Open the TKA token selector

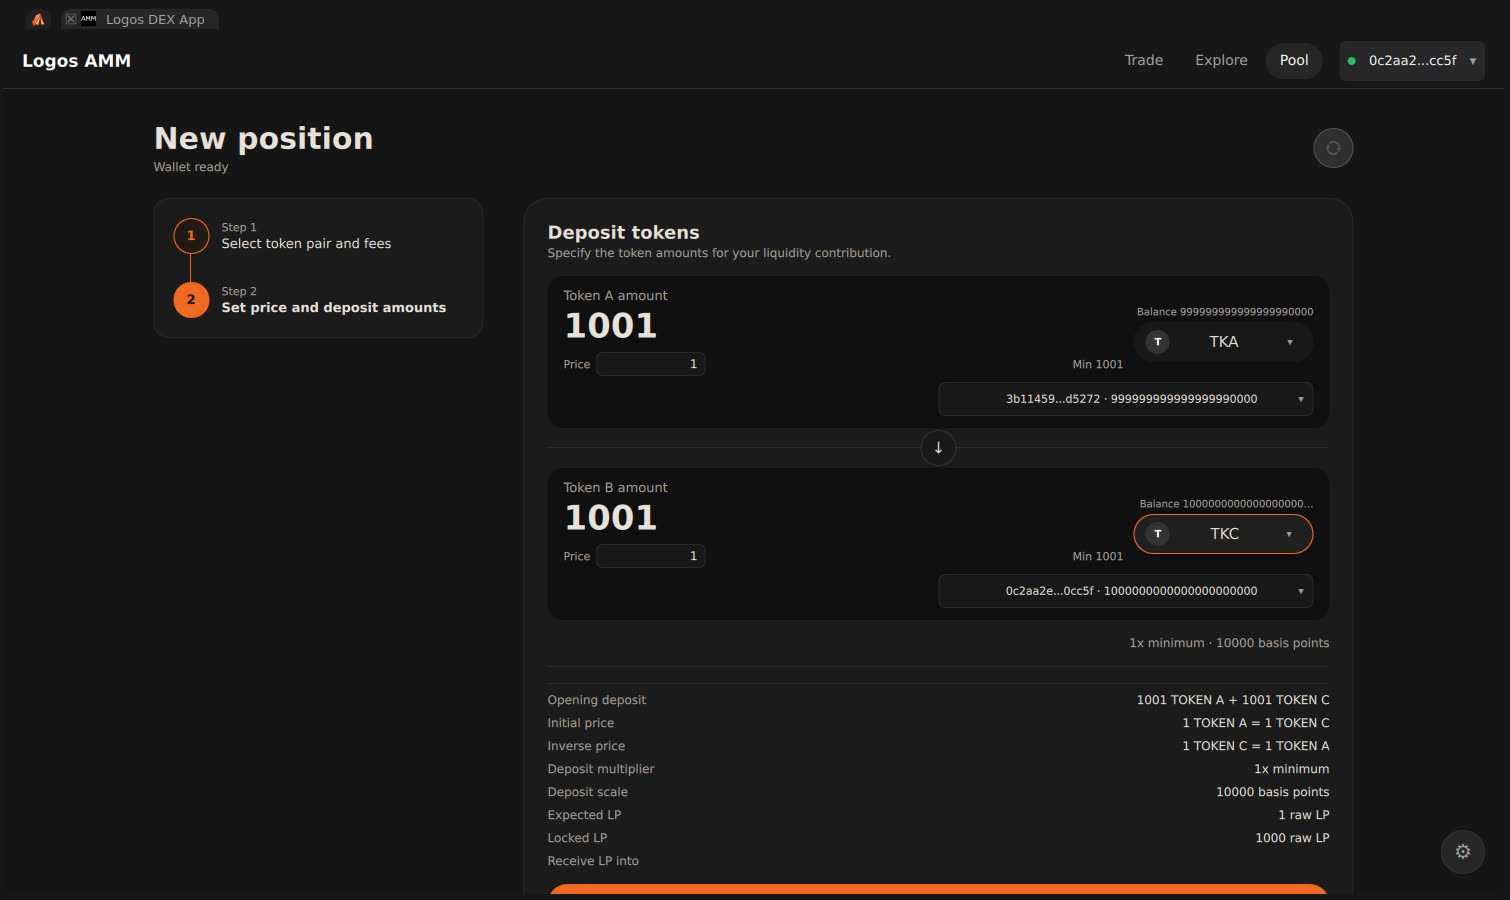tap(1223, 342)
